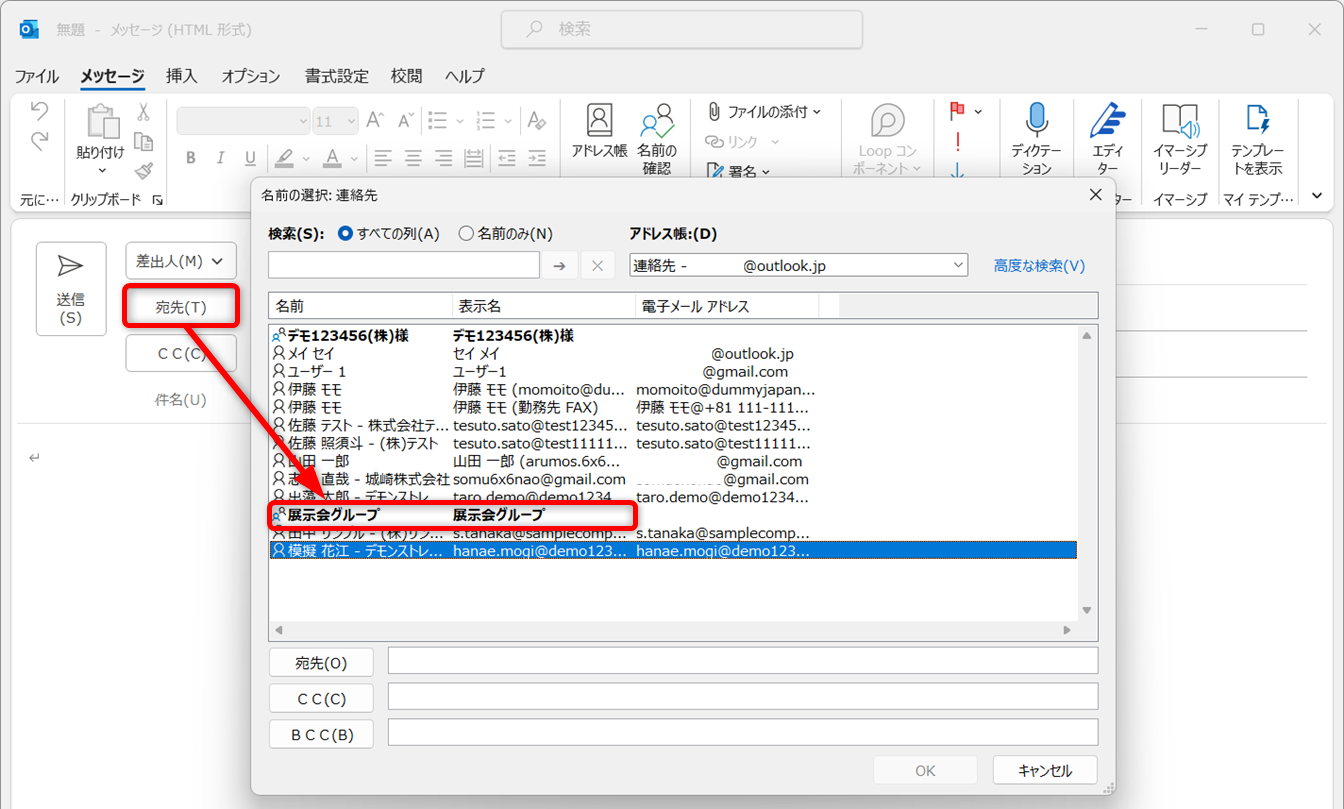Select the すべての列 radio button

(x=346, y=234)
